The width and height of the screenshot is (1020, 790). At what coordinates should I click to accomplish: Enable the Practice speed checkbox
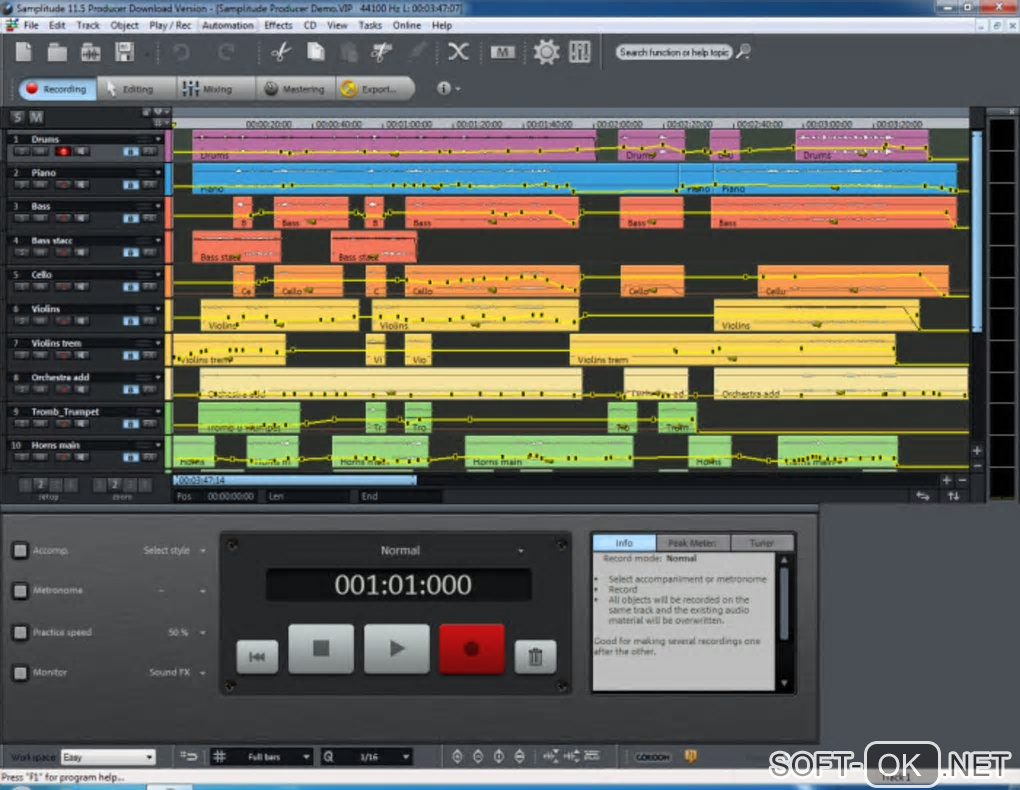tap(20, 632)
